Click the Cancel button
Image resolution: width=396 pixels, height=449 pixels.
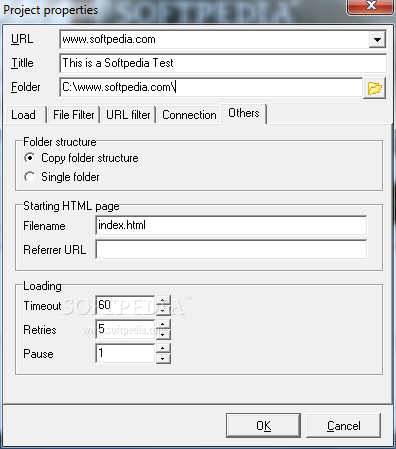(x=343, y=426)
